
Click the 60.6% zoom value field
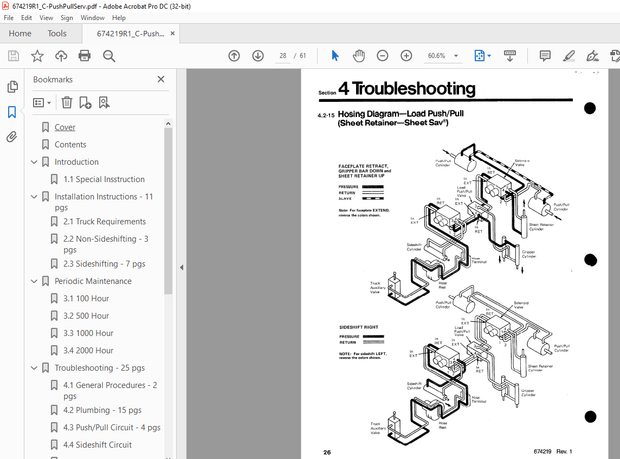(x=436, y=56)
